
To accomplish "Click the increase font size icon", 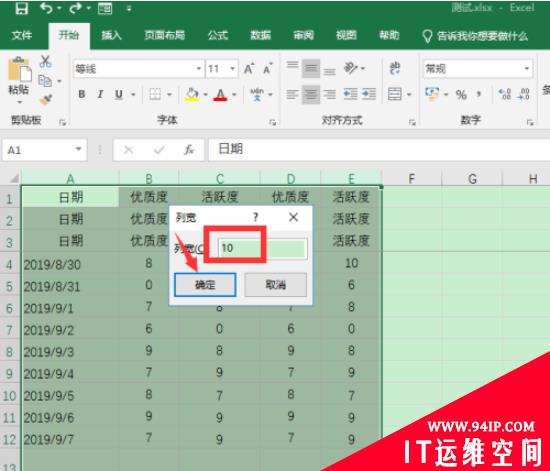I will tap(249, 69).
